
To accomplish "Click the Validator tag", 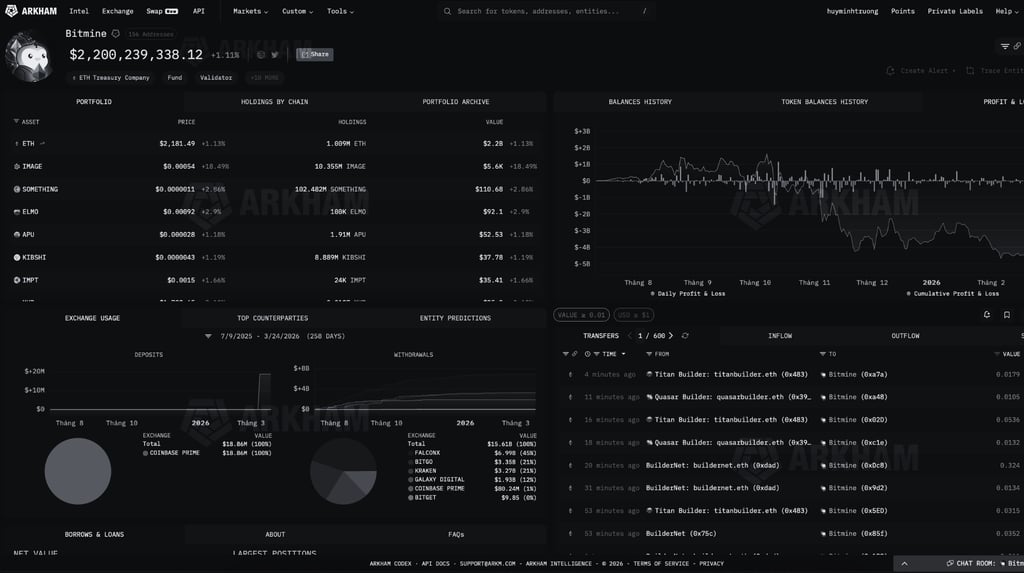I will click(216, 78).
